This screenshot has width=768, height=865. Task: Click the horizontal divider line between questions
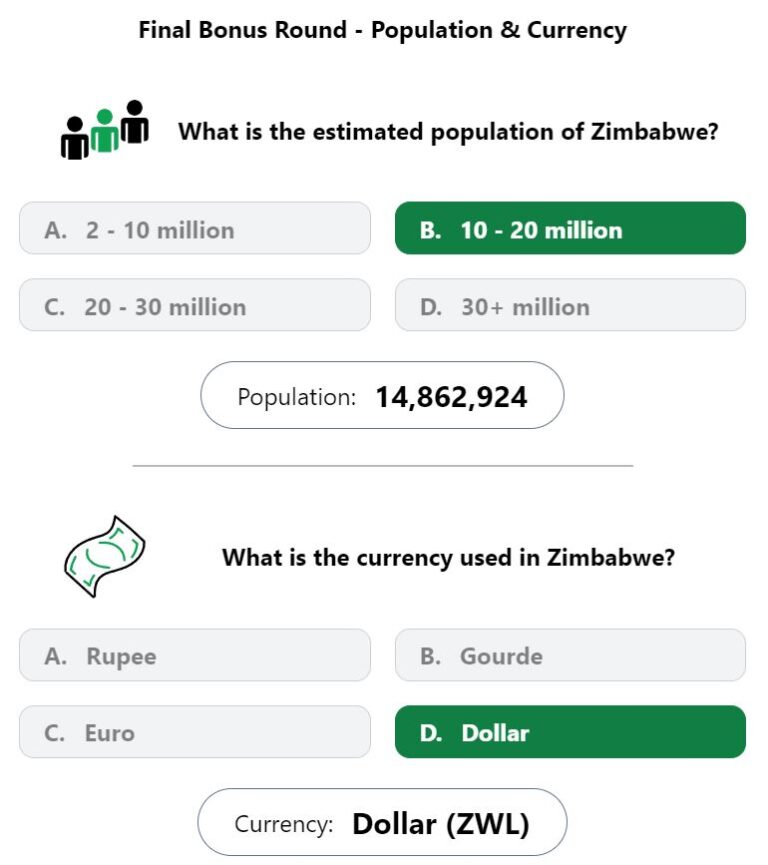coord(383,466)
